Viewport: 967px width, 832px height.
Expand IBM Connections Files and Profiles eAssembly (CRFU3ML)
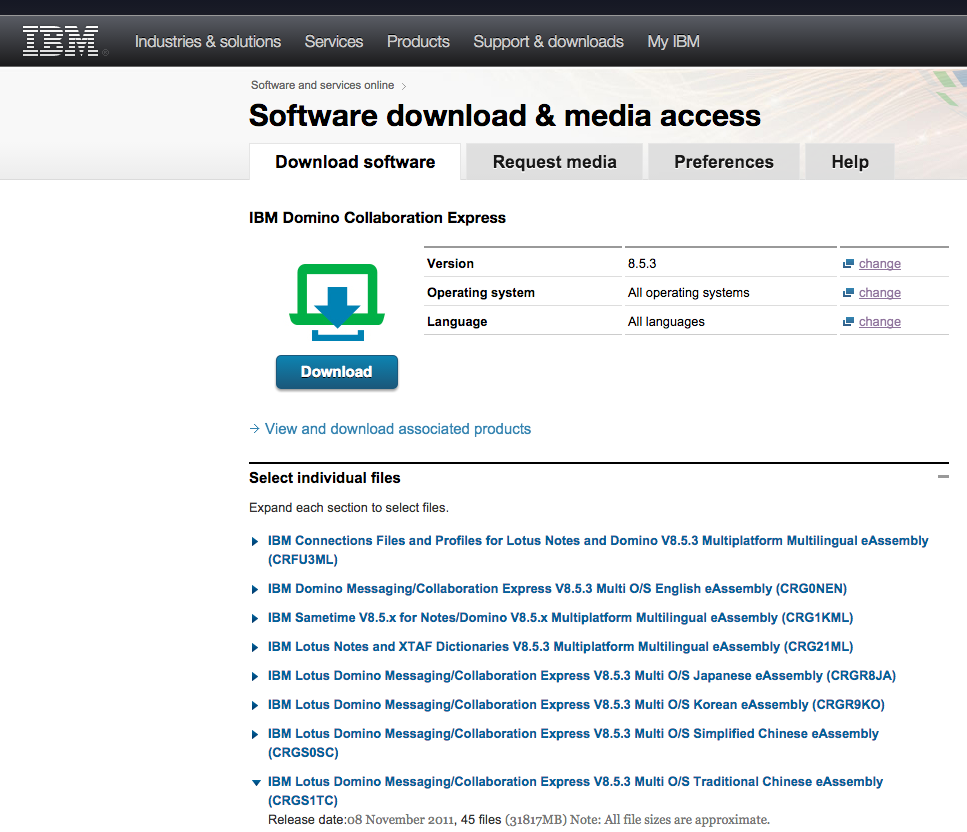(x=255, y=542)
